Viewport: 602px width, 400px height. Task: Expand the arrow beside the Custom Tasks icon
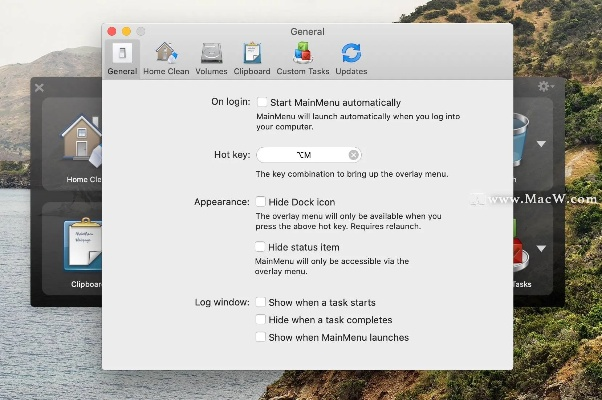click(541, 249)
